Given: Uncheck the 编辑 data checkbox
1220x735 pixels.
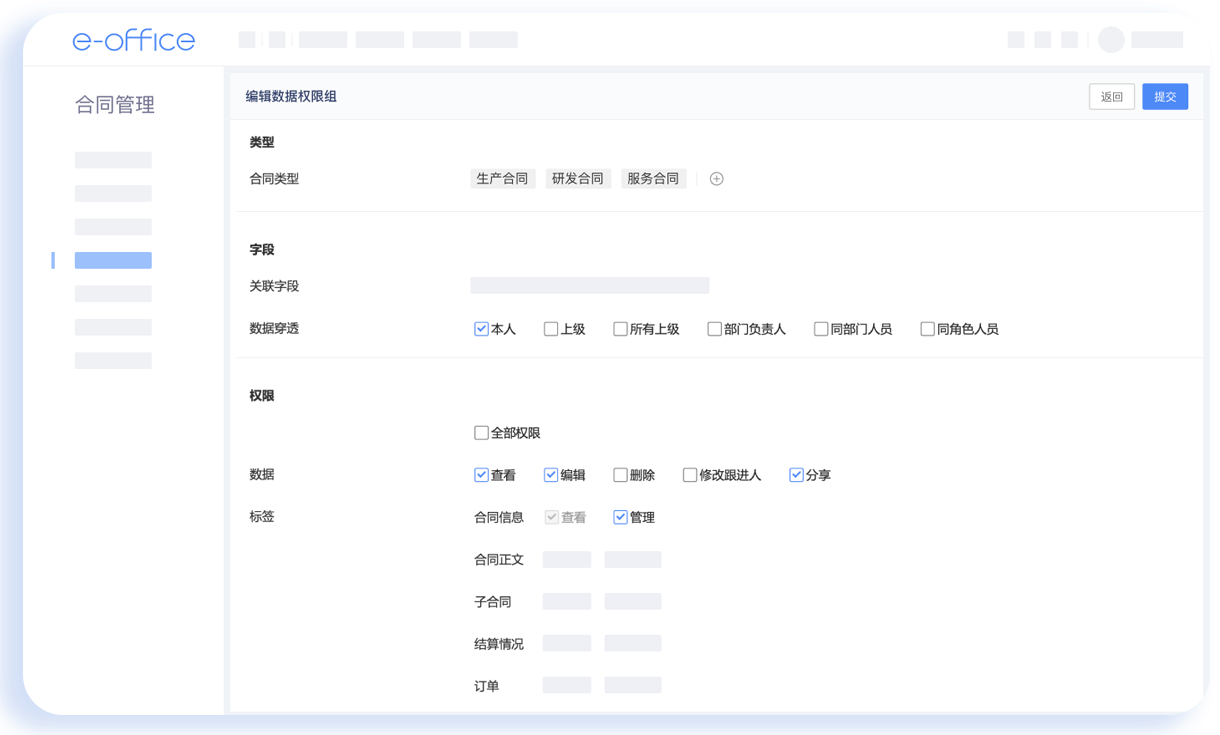Looking at the screenshot, I should [551, 475].
